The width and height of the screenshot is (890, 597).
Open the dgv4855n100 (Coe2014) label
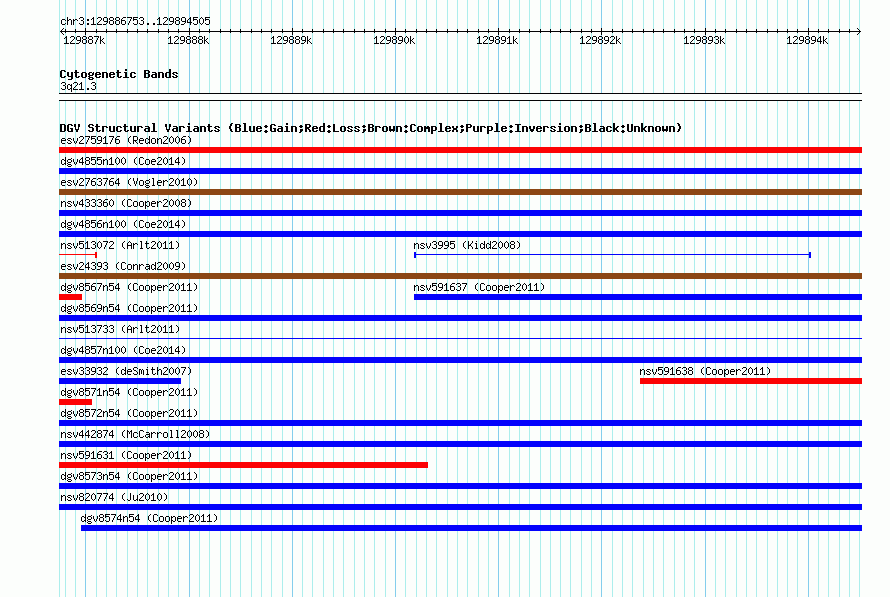123,161
